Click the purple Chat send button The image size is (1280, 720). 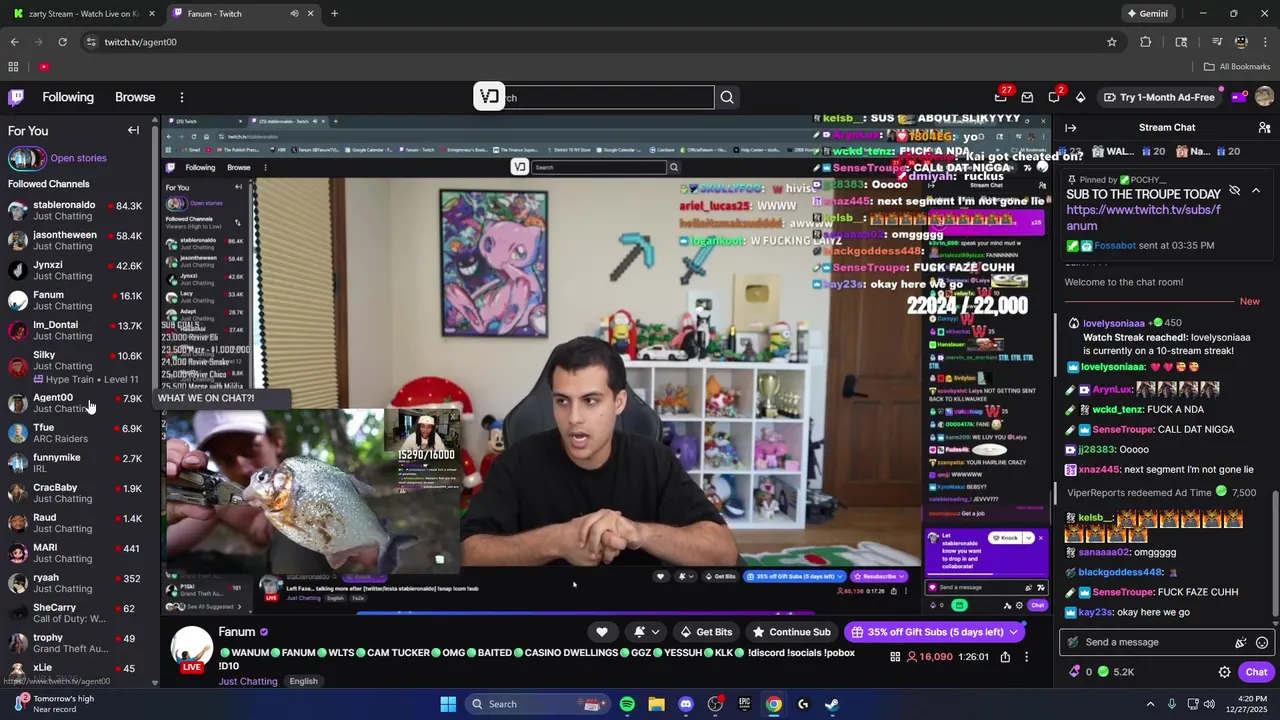(1257, 672)
